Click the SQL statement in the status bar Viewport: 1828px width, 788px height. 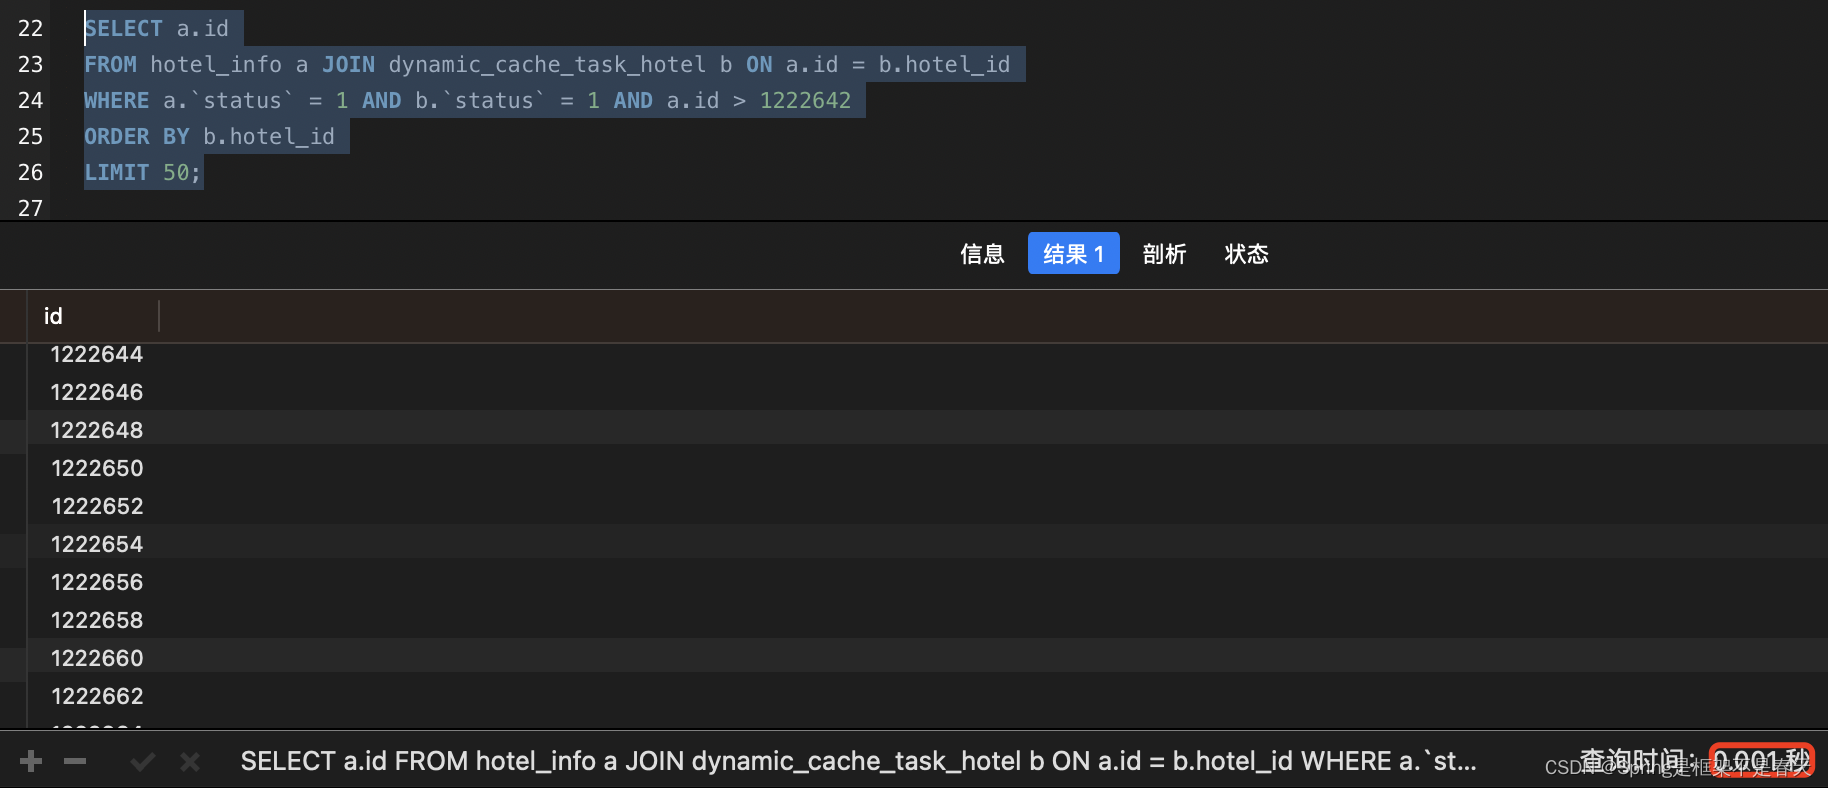858,761
